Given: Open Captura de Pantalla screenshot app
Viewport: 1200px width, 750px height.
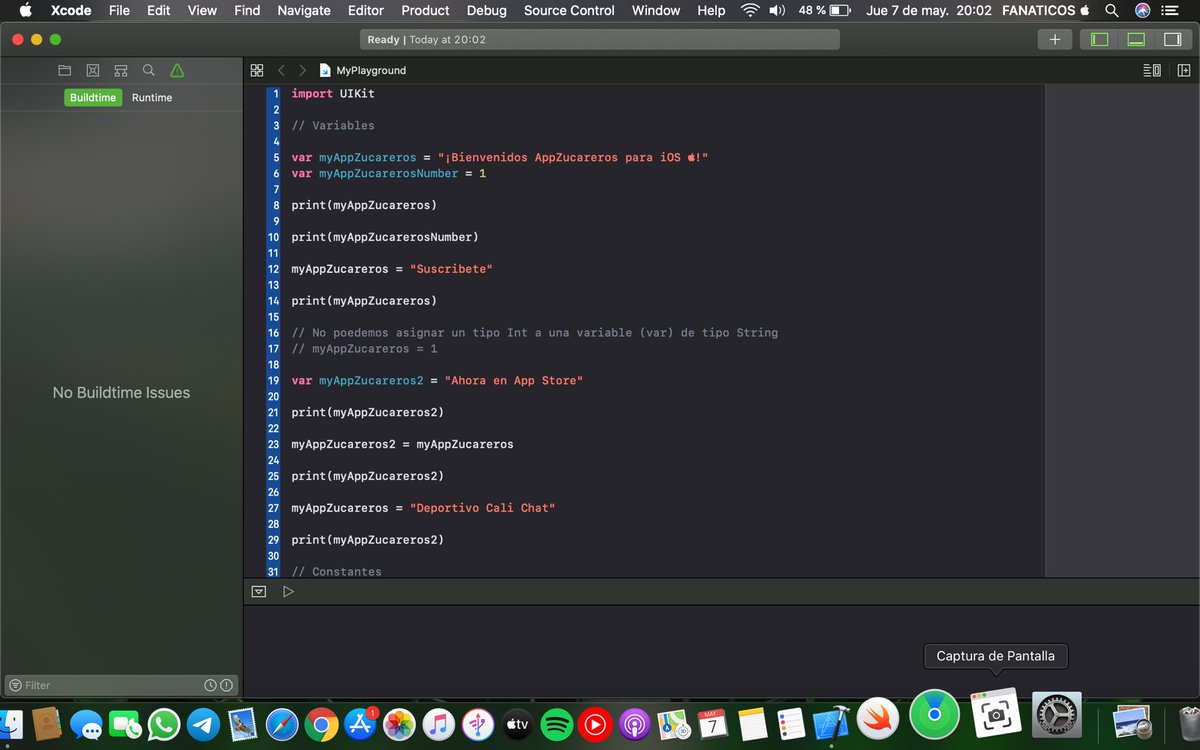Looking at the screenshot, I should pos(995,715).
